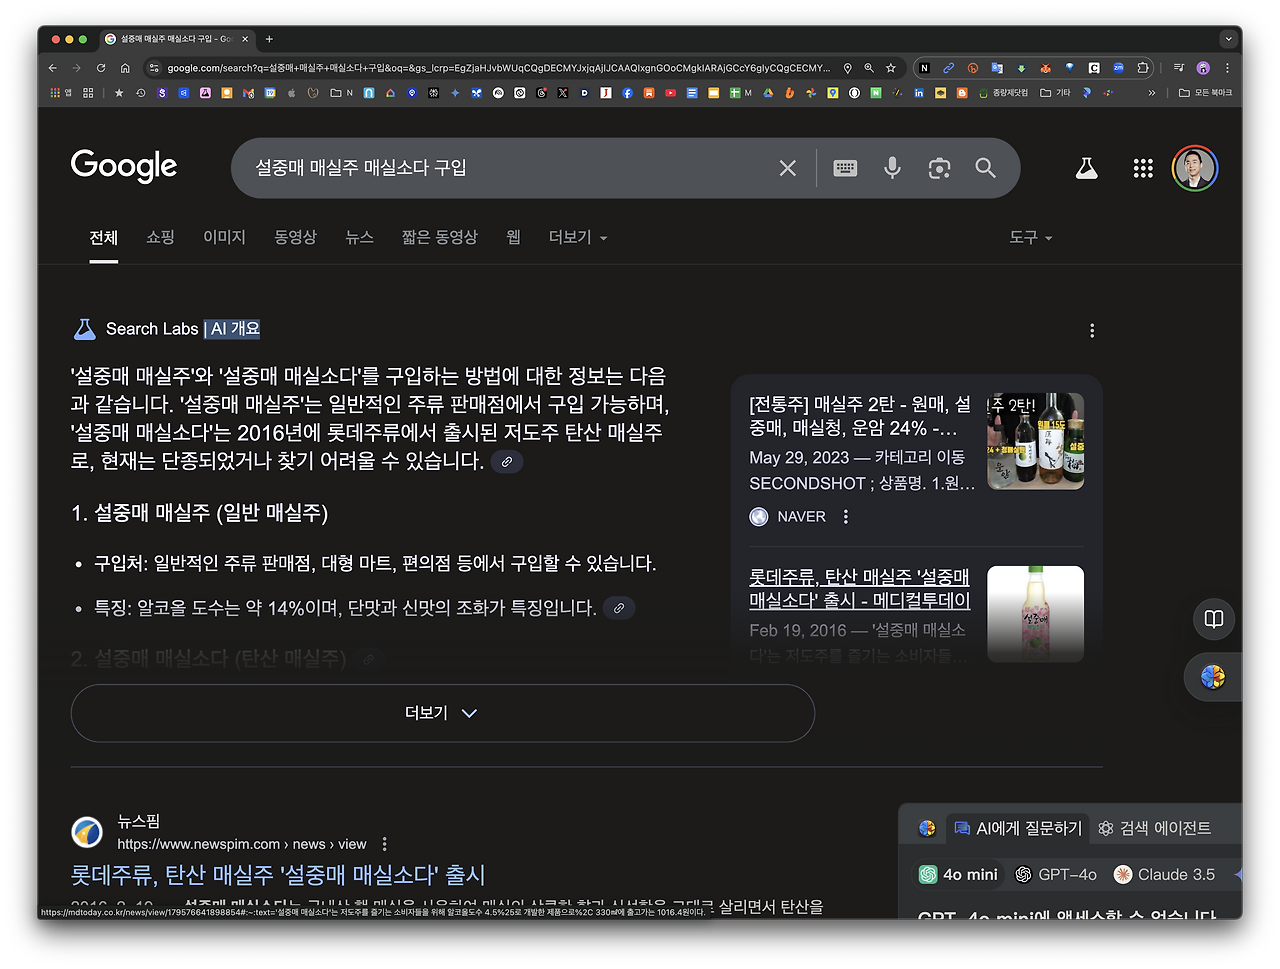Open the source link after the intro paragraph
Screen dimensions: 1280x969
pos(507,462)
